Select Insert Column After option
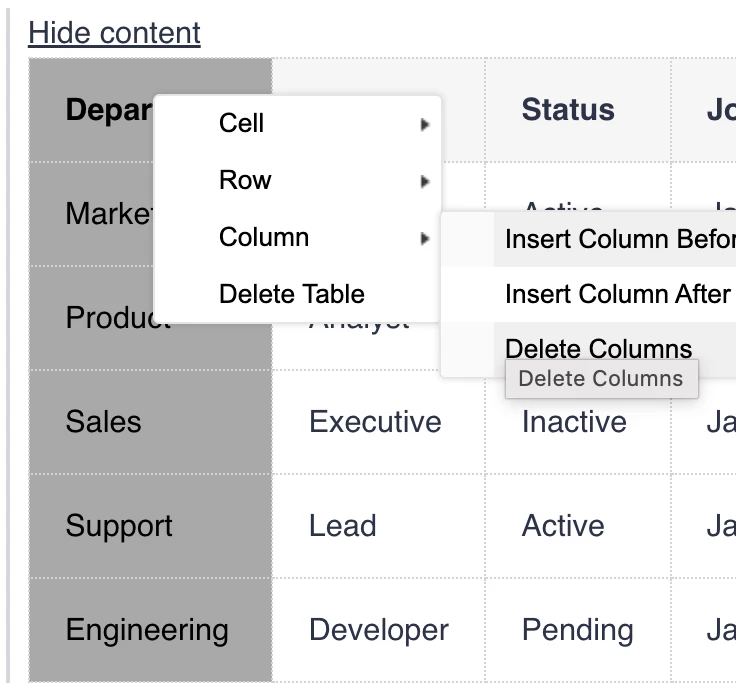The width and height of the screenshot is (736, 696). [617, 294]
